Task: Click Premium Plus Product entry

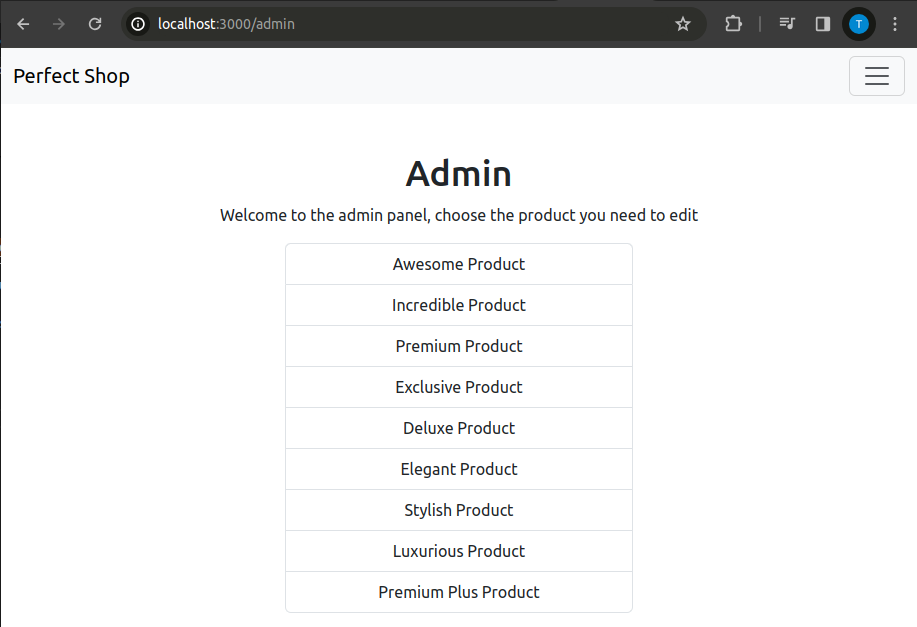Action: [x=458, y=592]
